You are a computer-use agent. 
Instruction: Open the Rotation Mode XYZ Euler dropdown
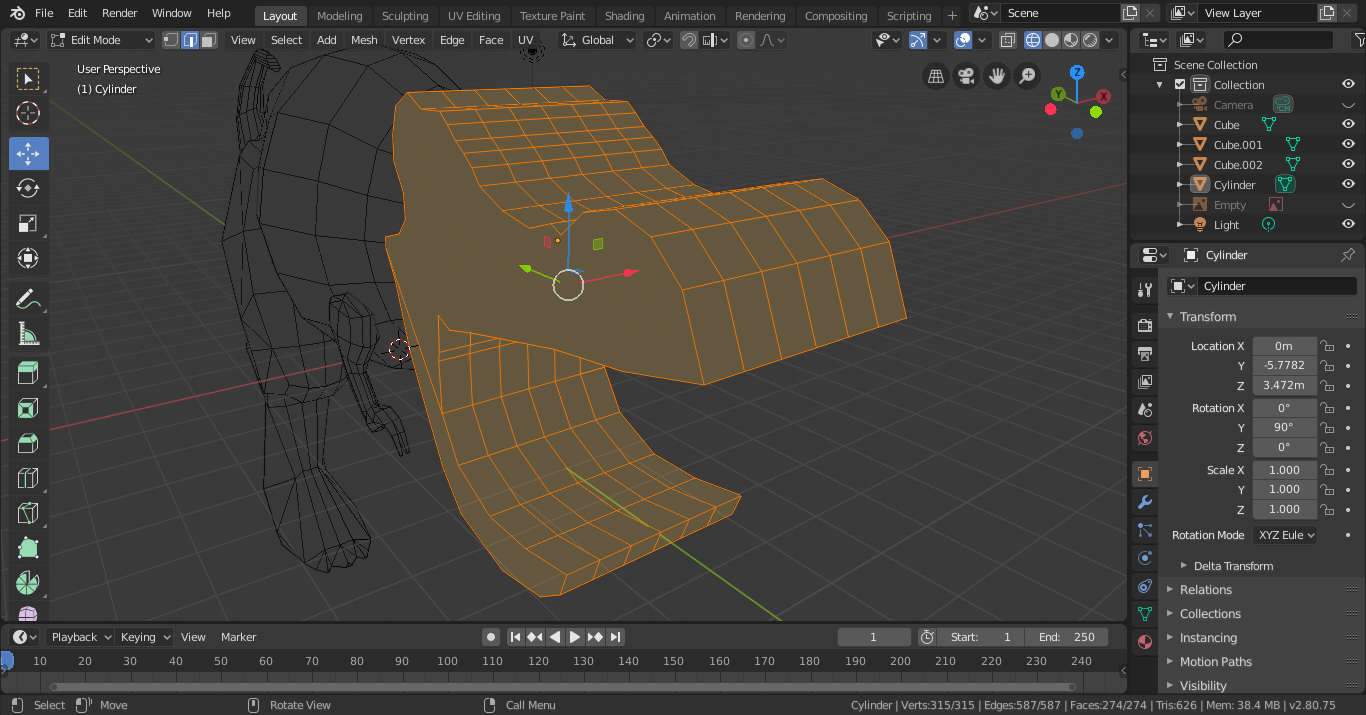[x=1285, y=535]
